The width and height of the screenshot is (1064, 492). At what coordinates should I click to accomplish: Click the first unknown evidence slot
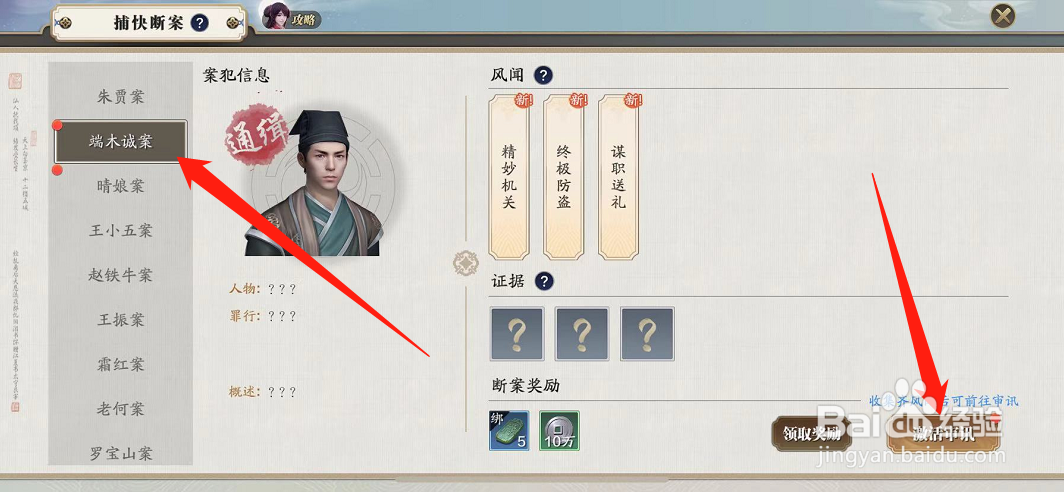point(517,333)
